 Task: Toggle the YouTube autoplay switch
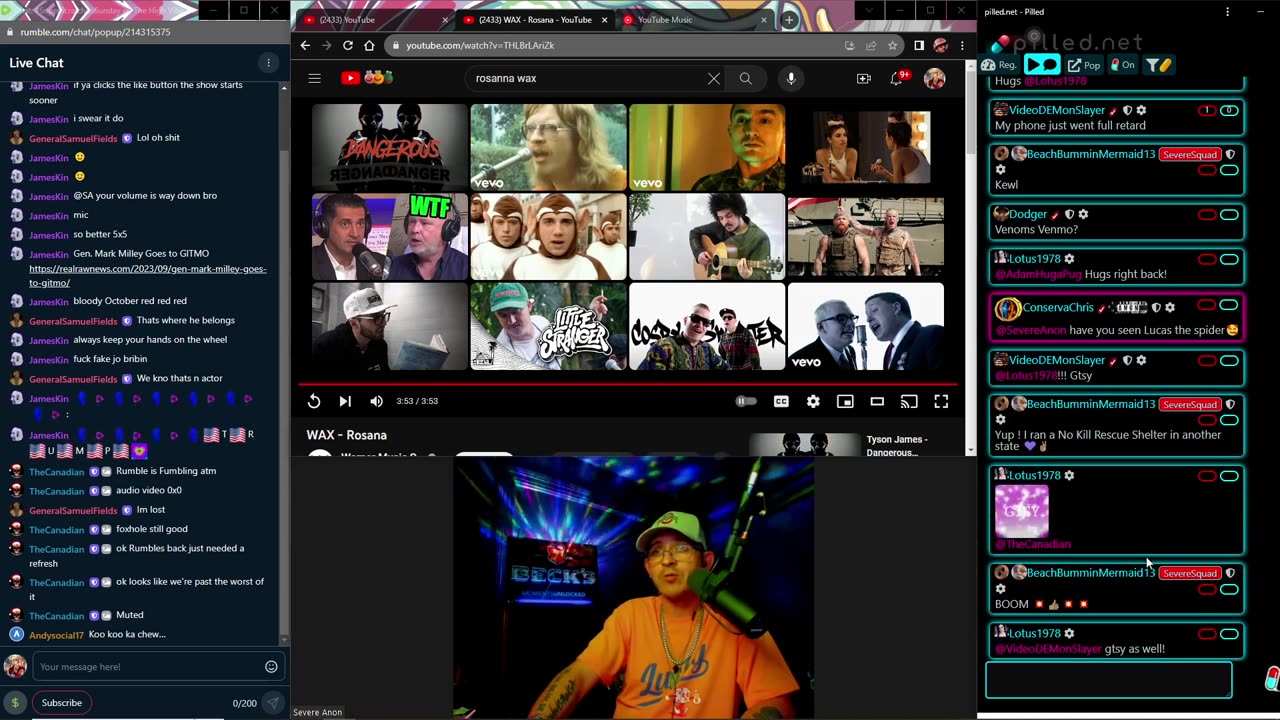click(x=746, y=401)
